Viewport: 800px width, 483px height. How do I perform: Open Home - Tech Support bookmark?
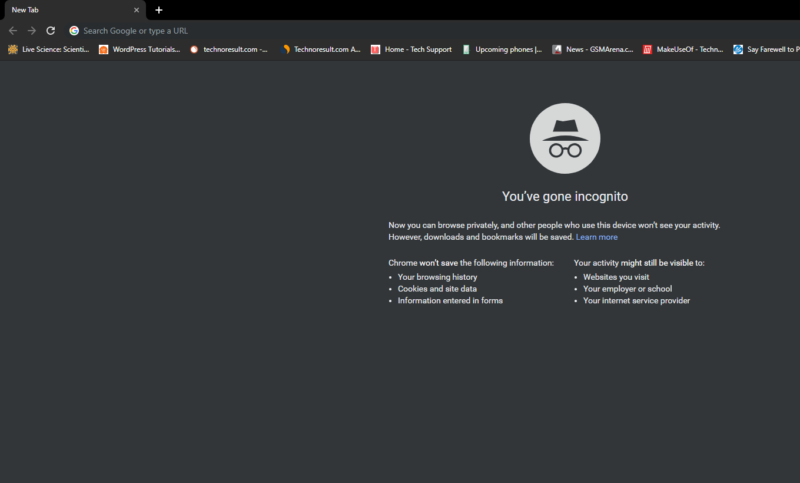(x=411, y=49)
